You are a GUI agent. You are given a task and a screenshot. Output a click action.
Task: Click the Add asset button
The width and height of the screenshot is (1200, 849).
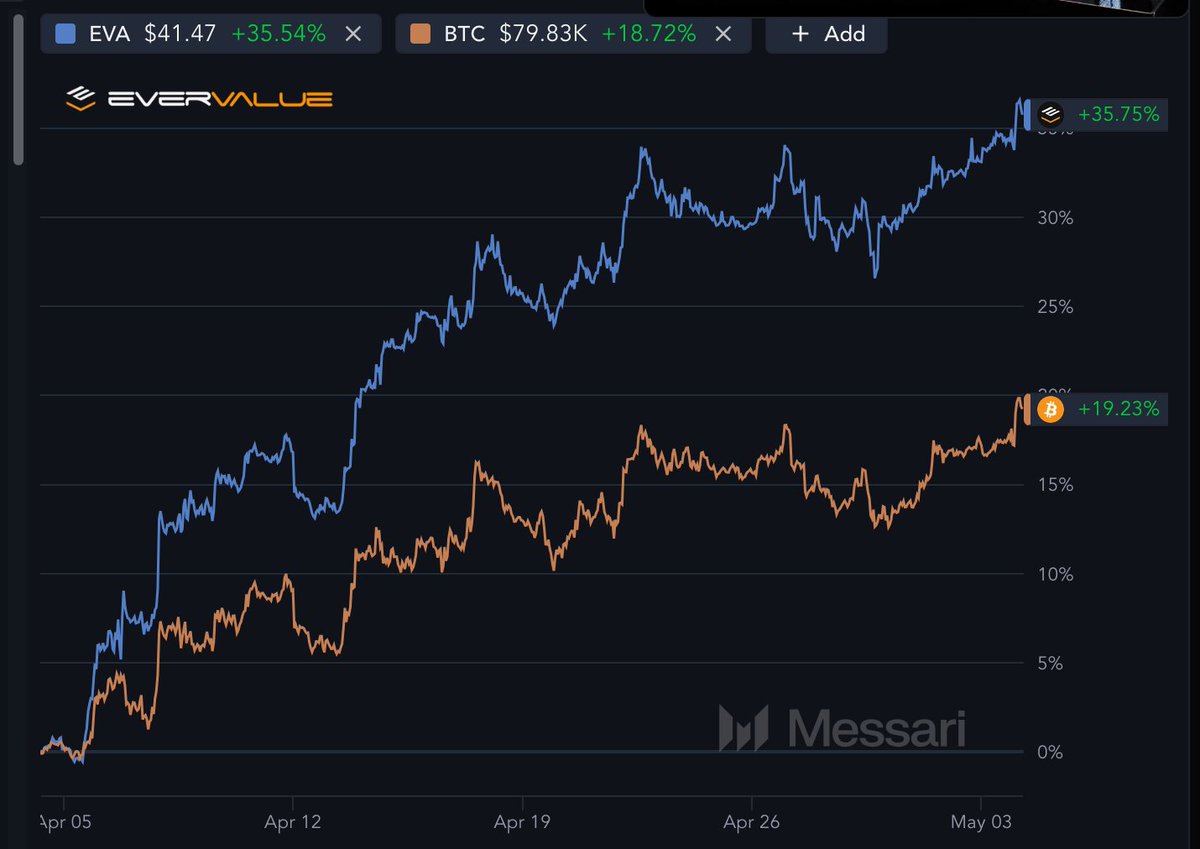(826, 33)
